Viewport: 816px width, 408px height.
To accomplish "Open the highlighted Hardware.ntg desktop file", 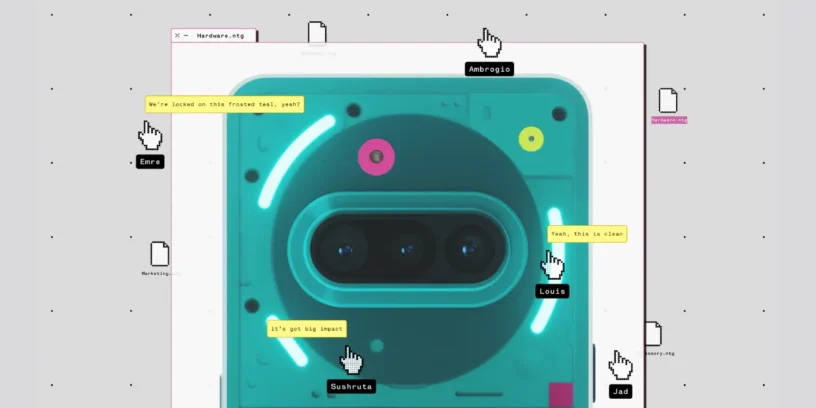I will tap(668, 101).
